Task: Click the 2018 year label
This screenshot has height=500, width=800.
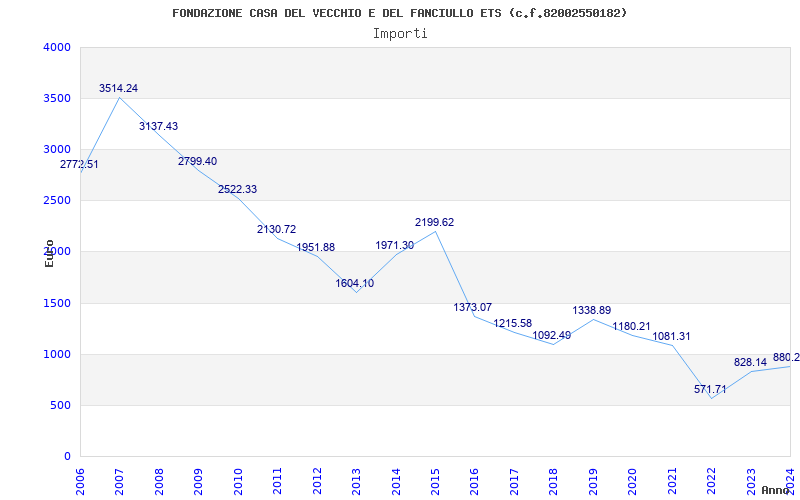Action: point(554,481)
